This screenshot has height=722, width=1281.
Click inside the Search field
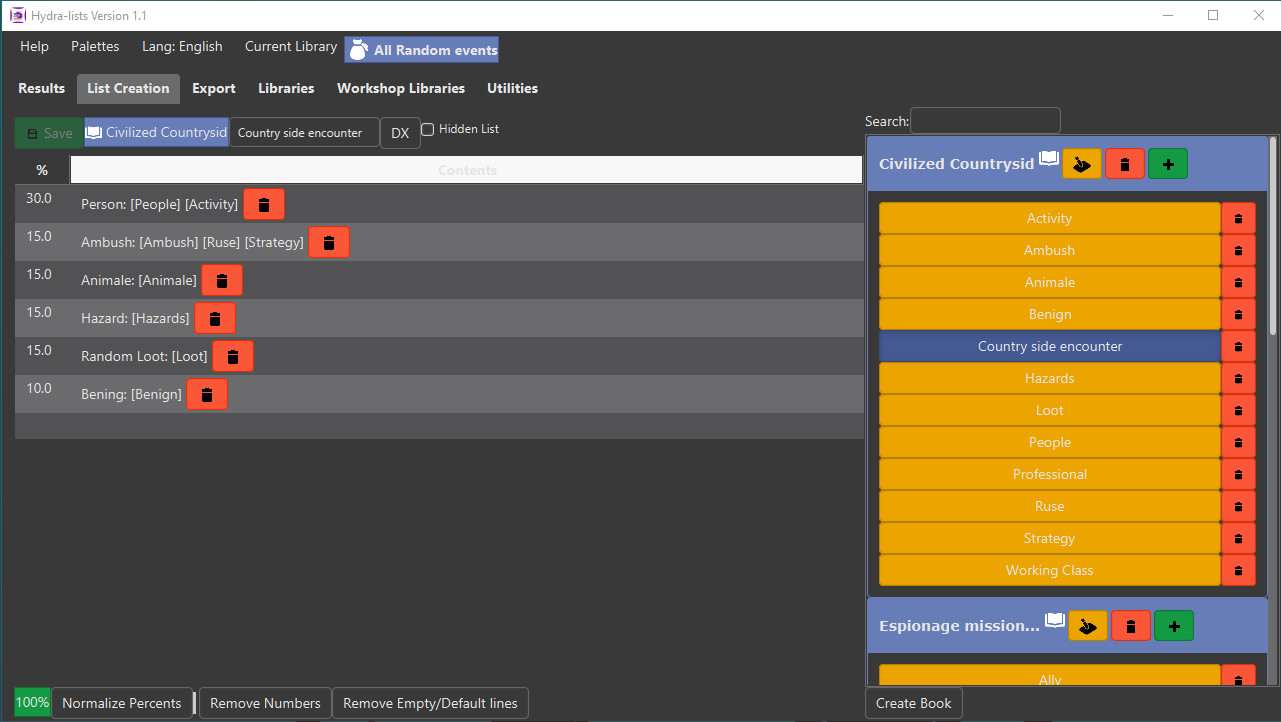tap(984, 120)
